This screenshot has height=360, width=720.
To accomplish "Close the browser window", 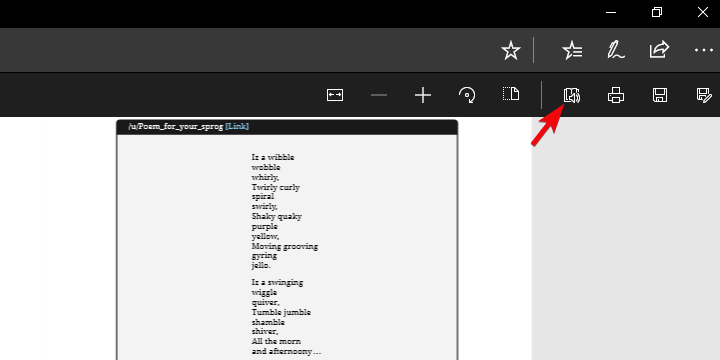I will click(703, 12).
